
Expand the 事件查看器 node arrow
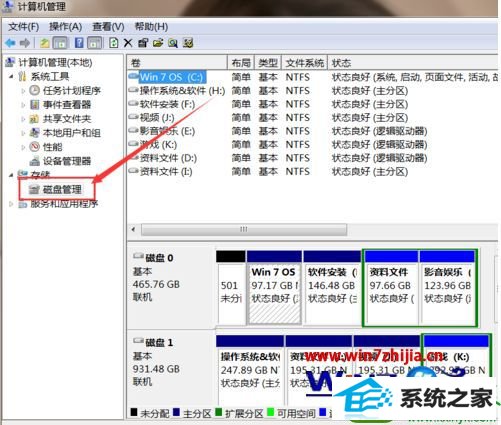[23, 105]
